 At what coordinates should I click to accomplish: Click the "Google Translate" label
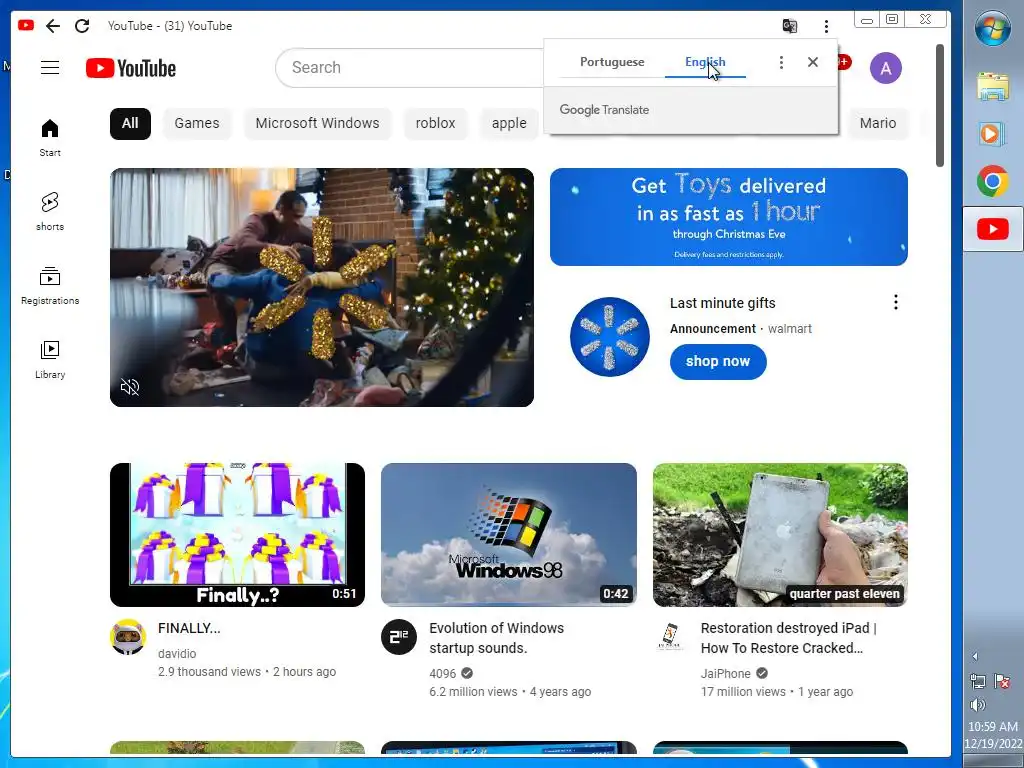pos(604,110)
